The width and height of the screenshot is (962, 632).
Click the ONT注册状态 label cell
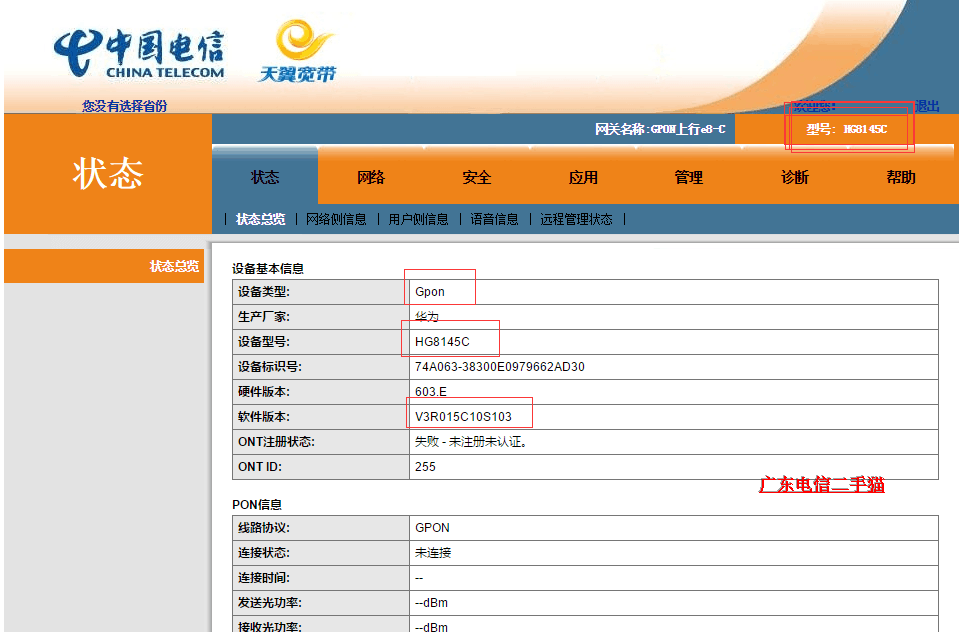[321, 442]
